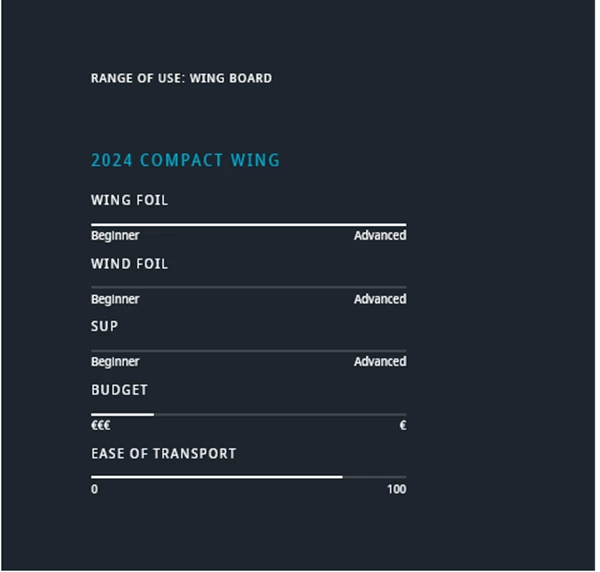Click the "WIND FOIL" label
The width and height of the screenshot is (600, 572).
(129, 264)
